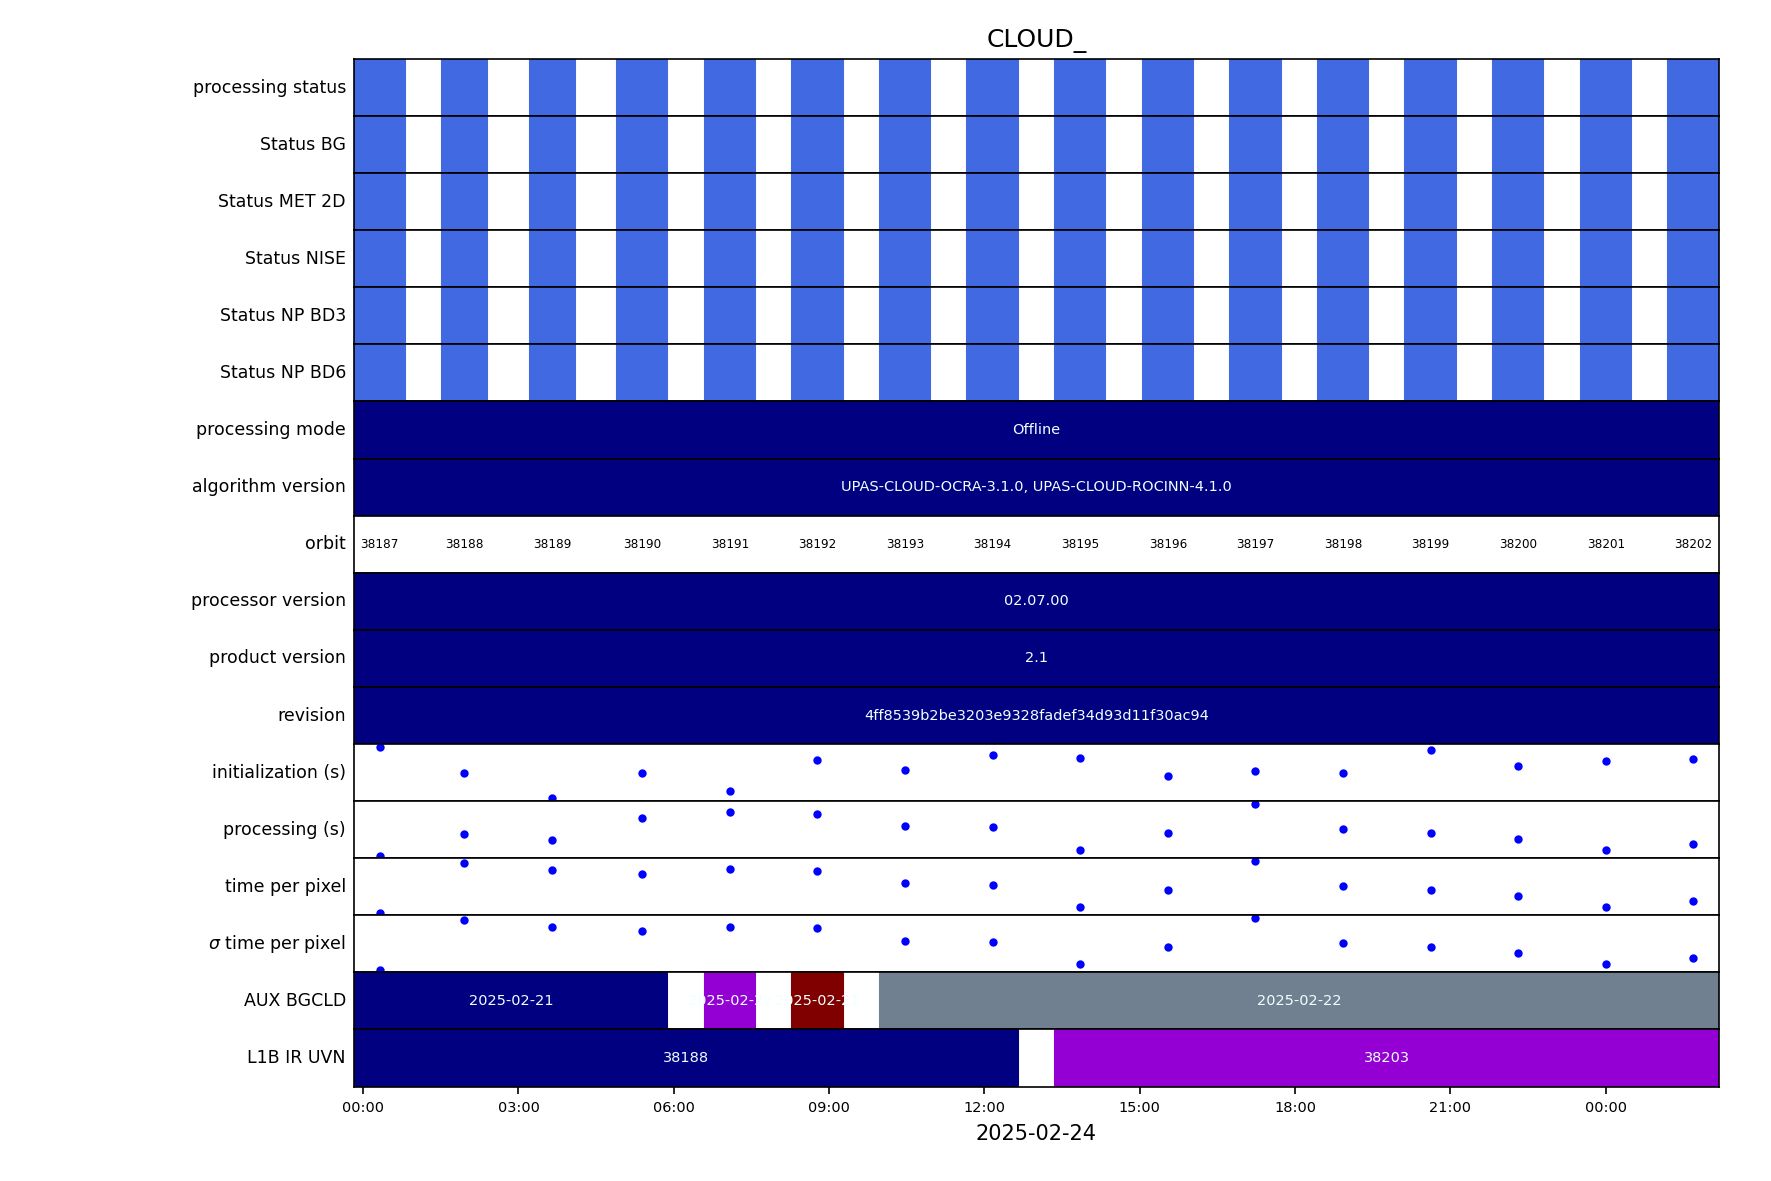Viewport: 1771px width, 1181px height.
Task: Select orbit number 38187 label
Action: click(379, 545)
